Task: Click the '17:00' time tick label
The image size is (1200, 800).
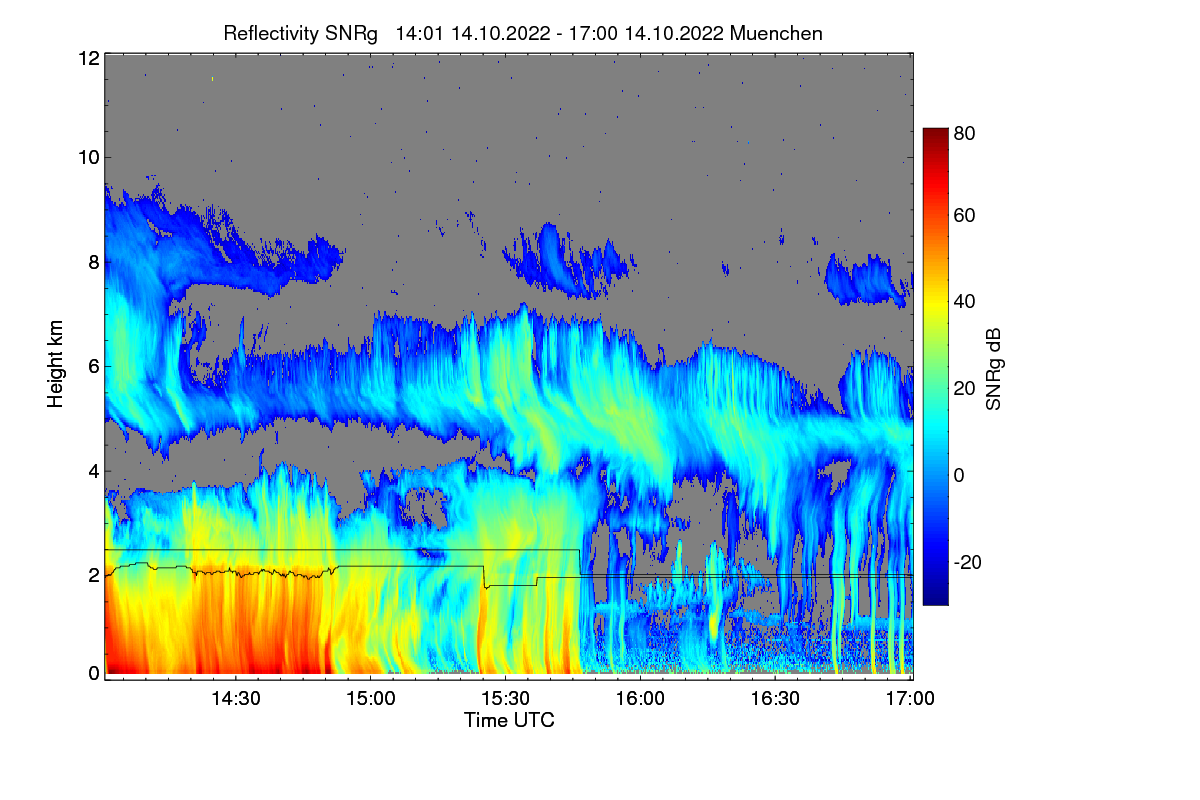Action: coord(909,699)
